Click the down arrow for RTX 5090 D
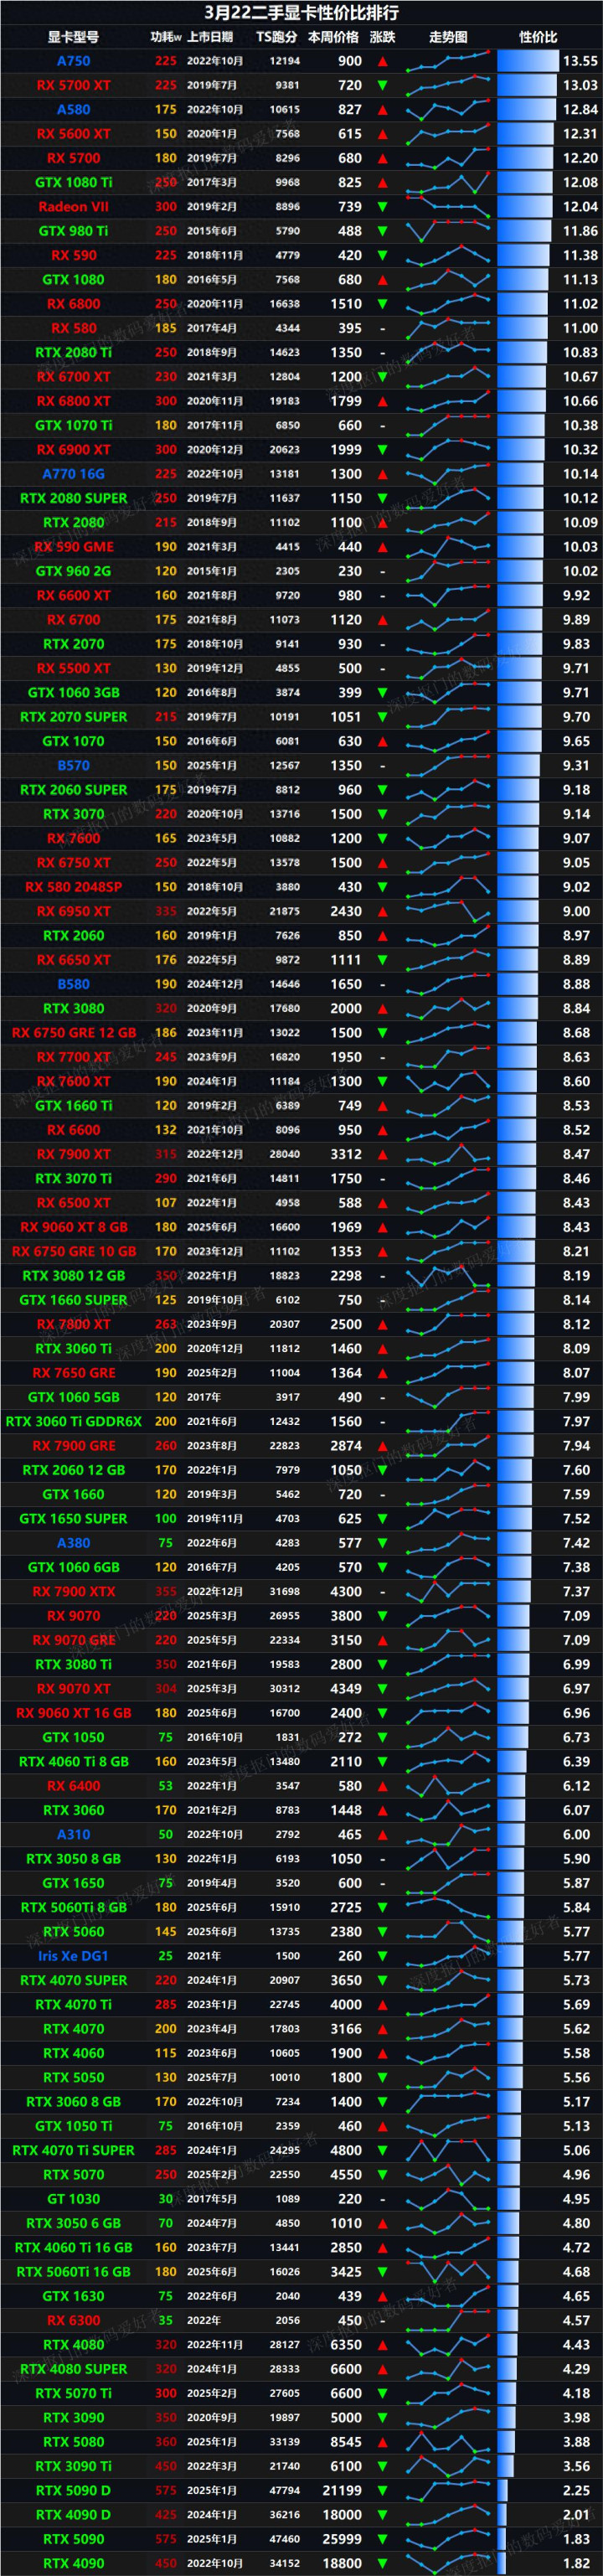This screenshot has width=603, height=2576. pos(382,2491)
